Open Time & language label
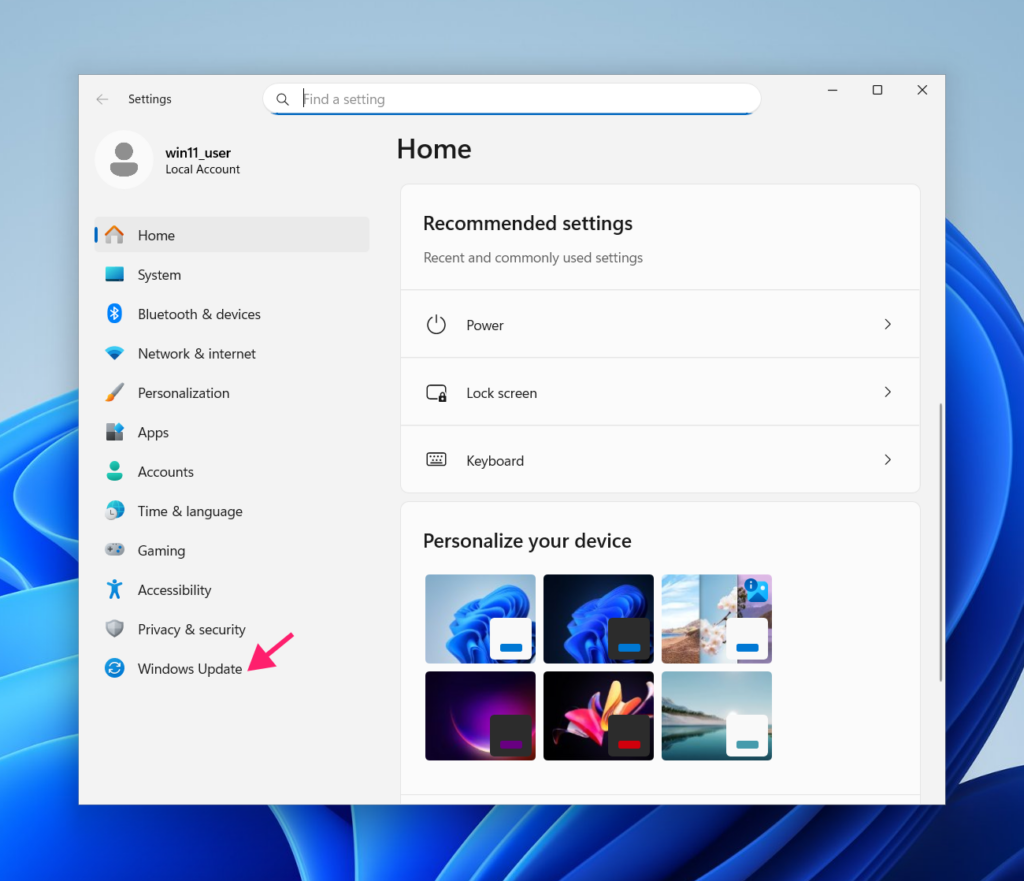The height and width of the screenshot is (881, 1024). [x=190, y=511]
